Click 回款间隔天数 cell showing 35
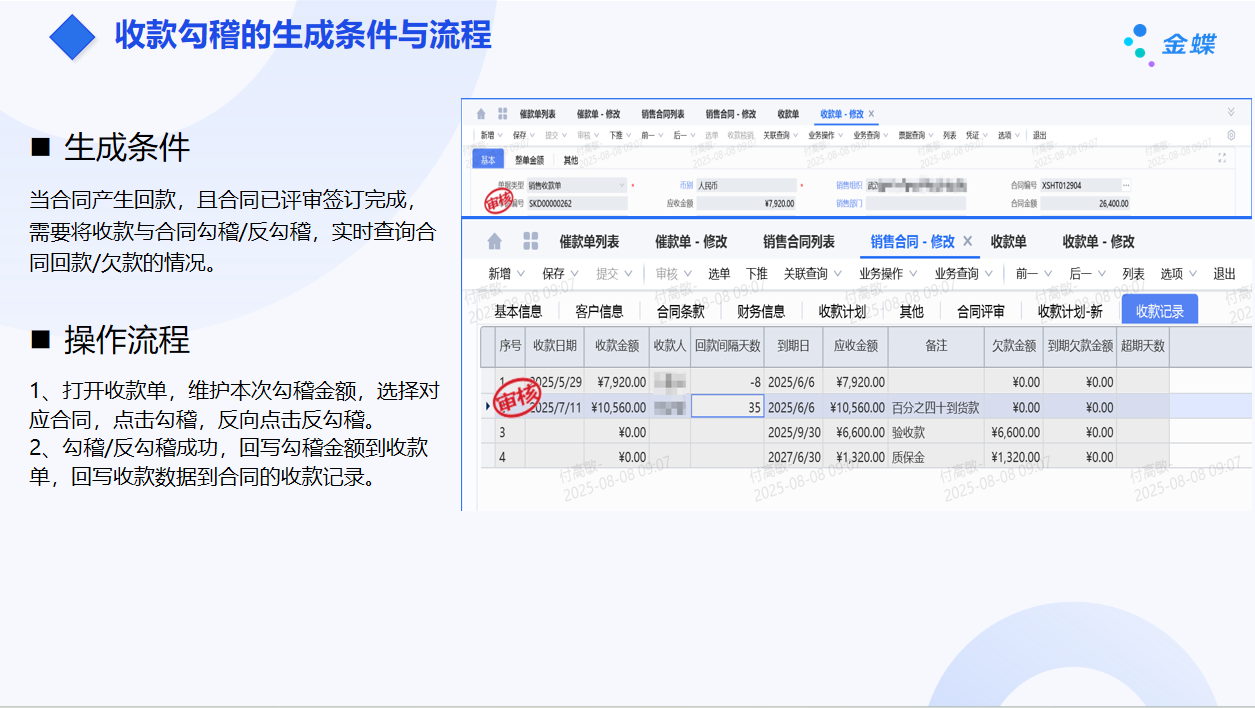This screenshot has width=1255, height=708. coord(727,407)
